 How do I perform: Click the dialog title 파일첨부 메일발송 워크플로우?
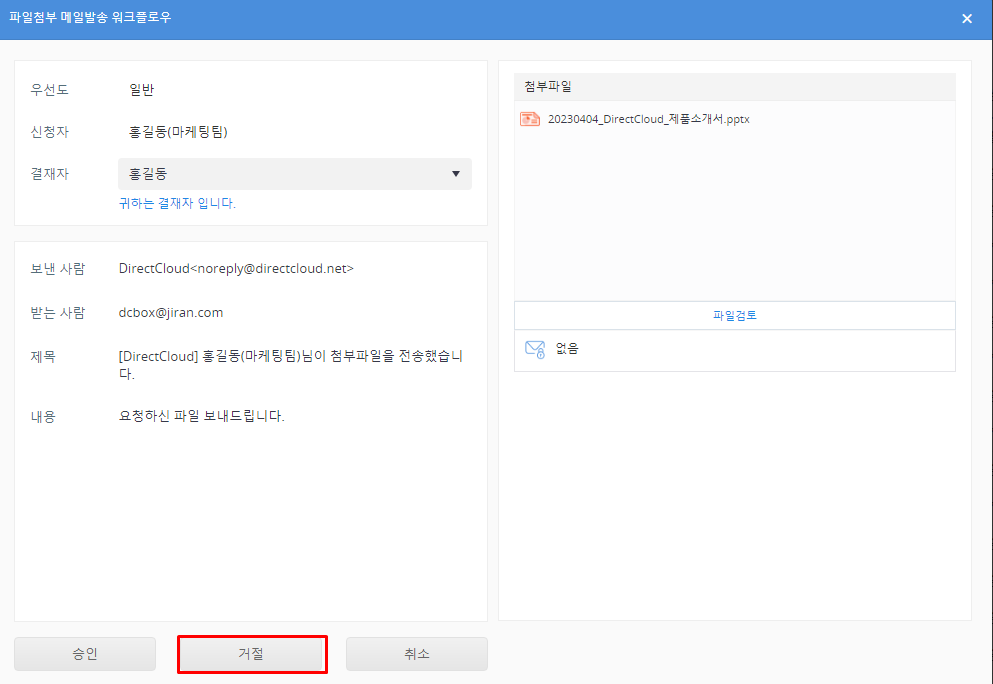pos(90,18)
